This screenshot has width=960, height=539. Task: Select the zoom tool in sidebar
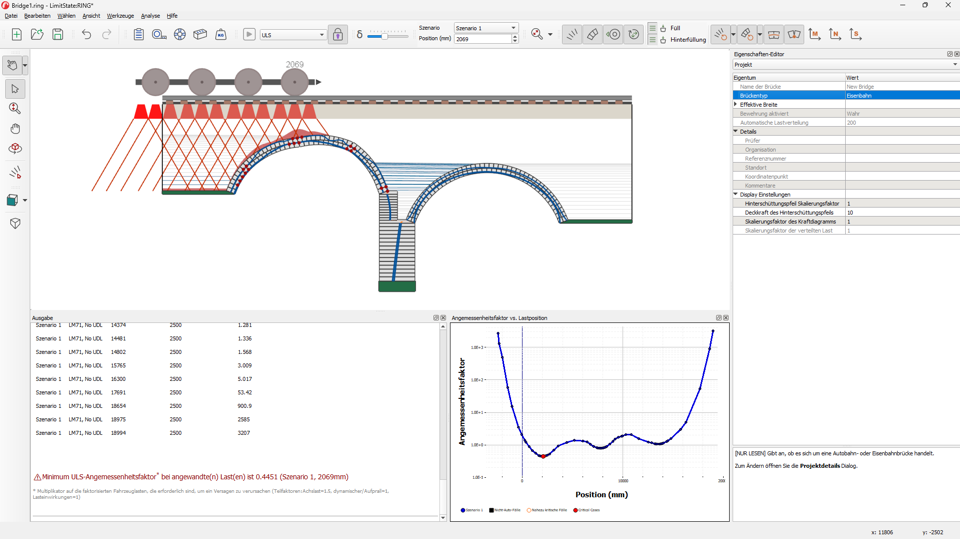click(15, 108)
